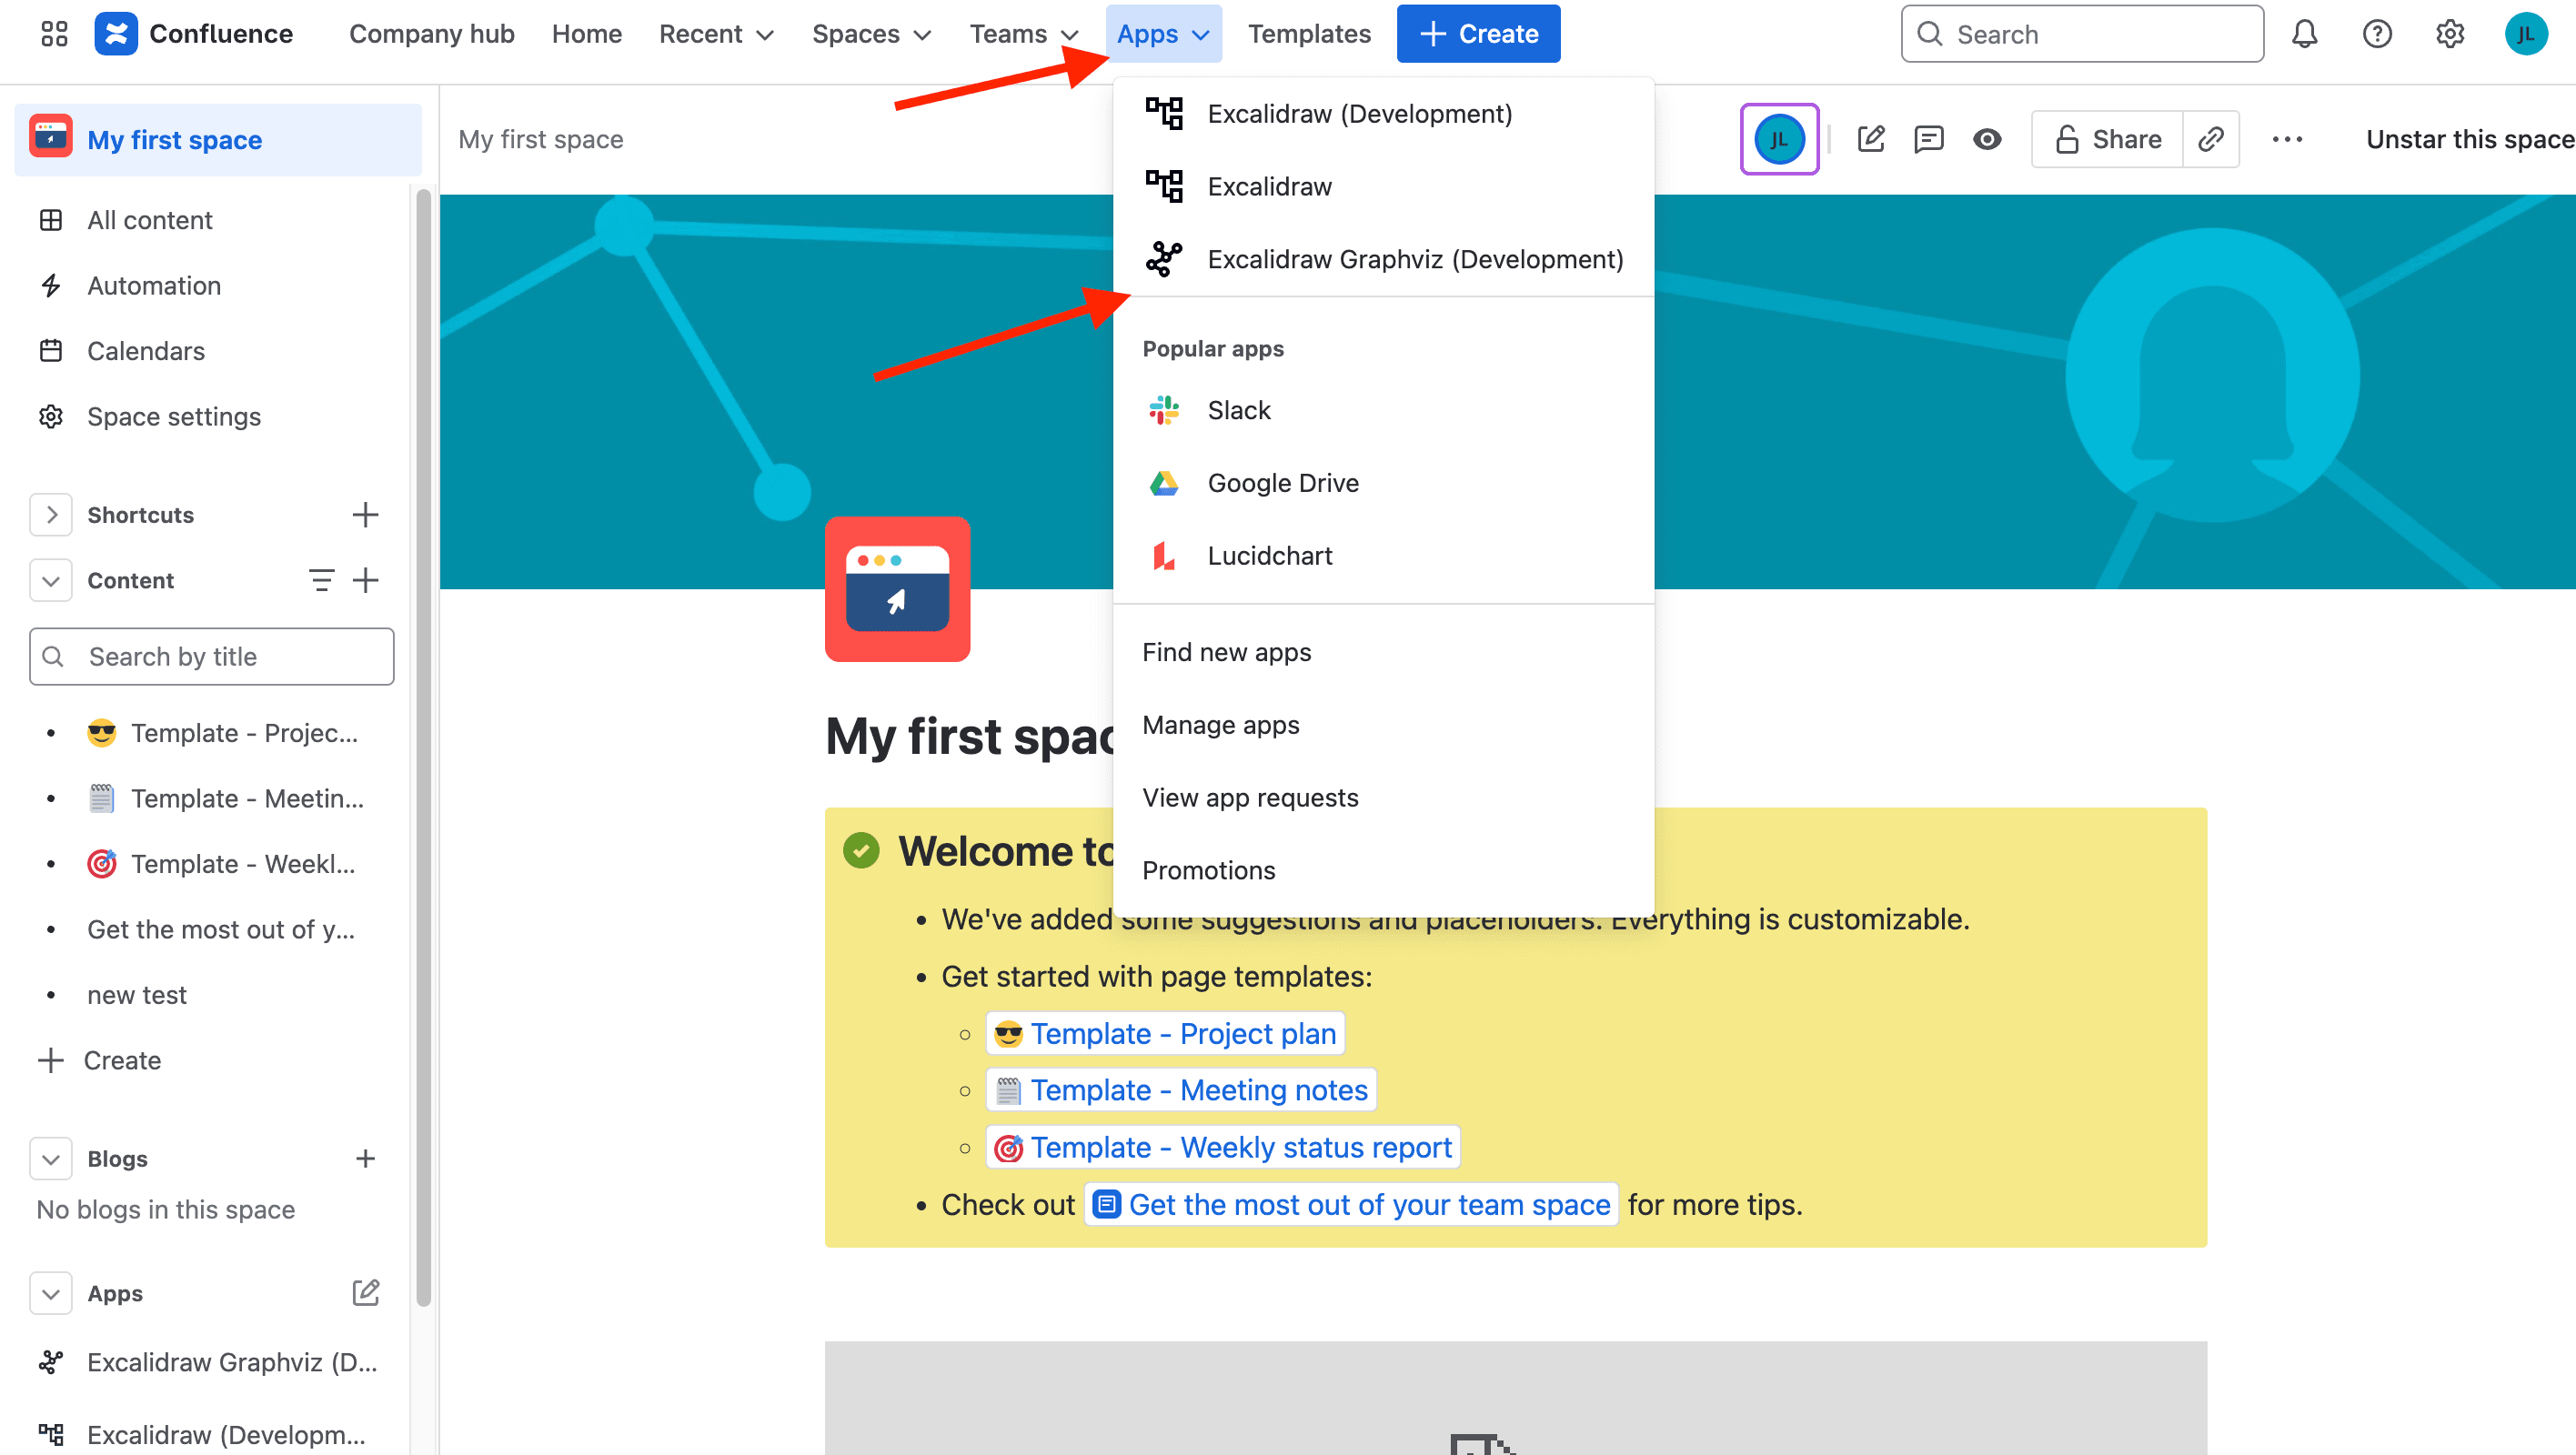The image size is (2576, 1455).
Task: Click the Excalidraw Graphviz menu icon
Action: pyautogui.click(x=1164, y=259)
